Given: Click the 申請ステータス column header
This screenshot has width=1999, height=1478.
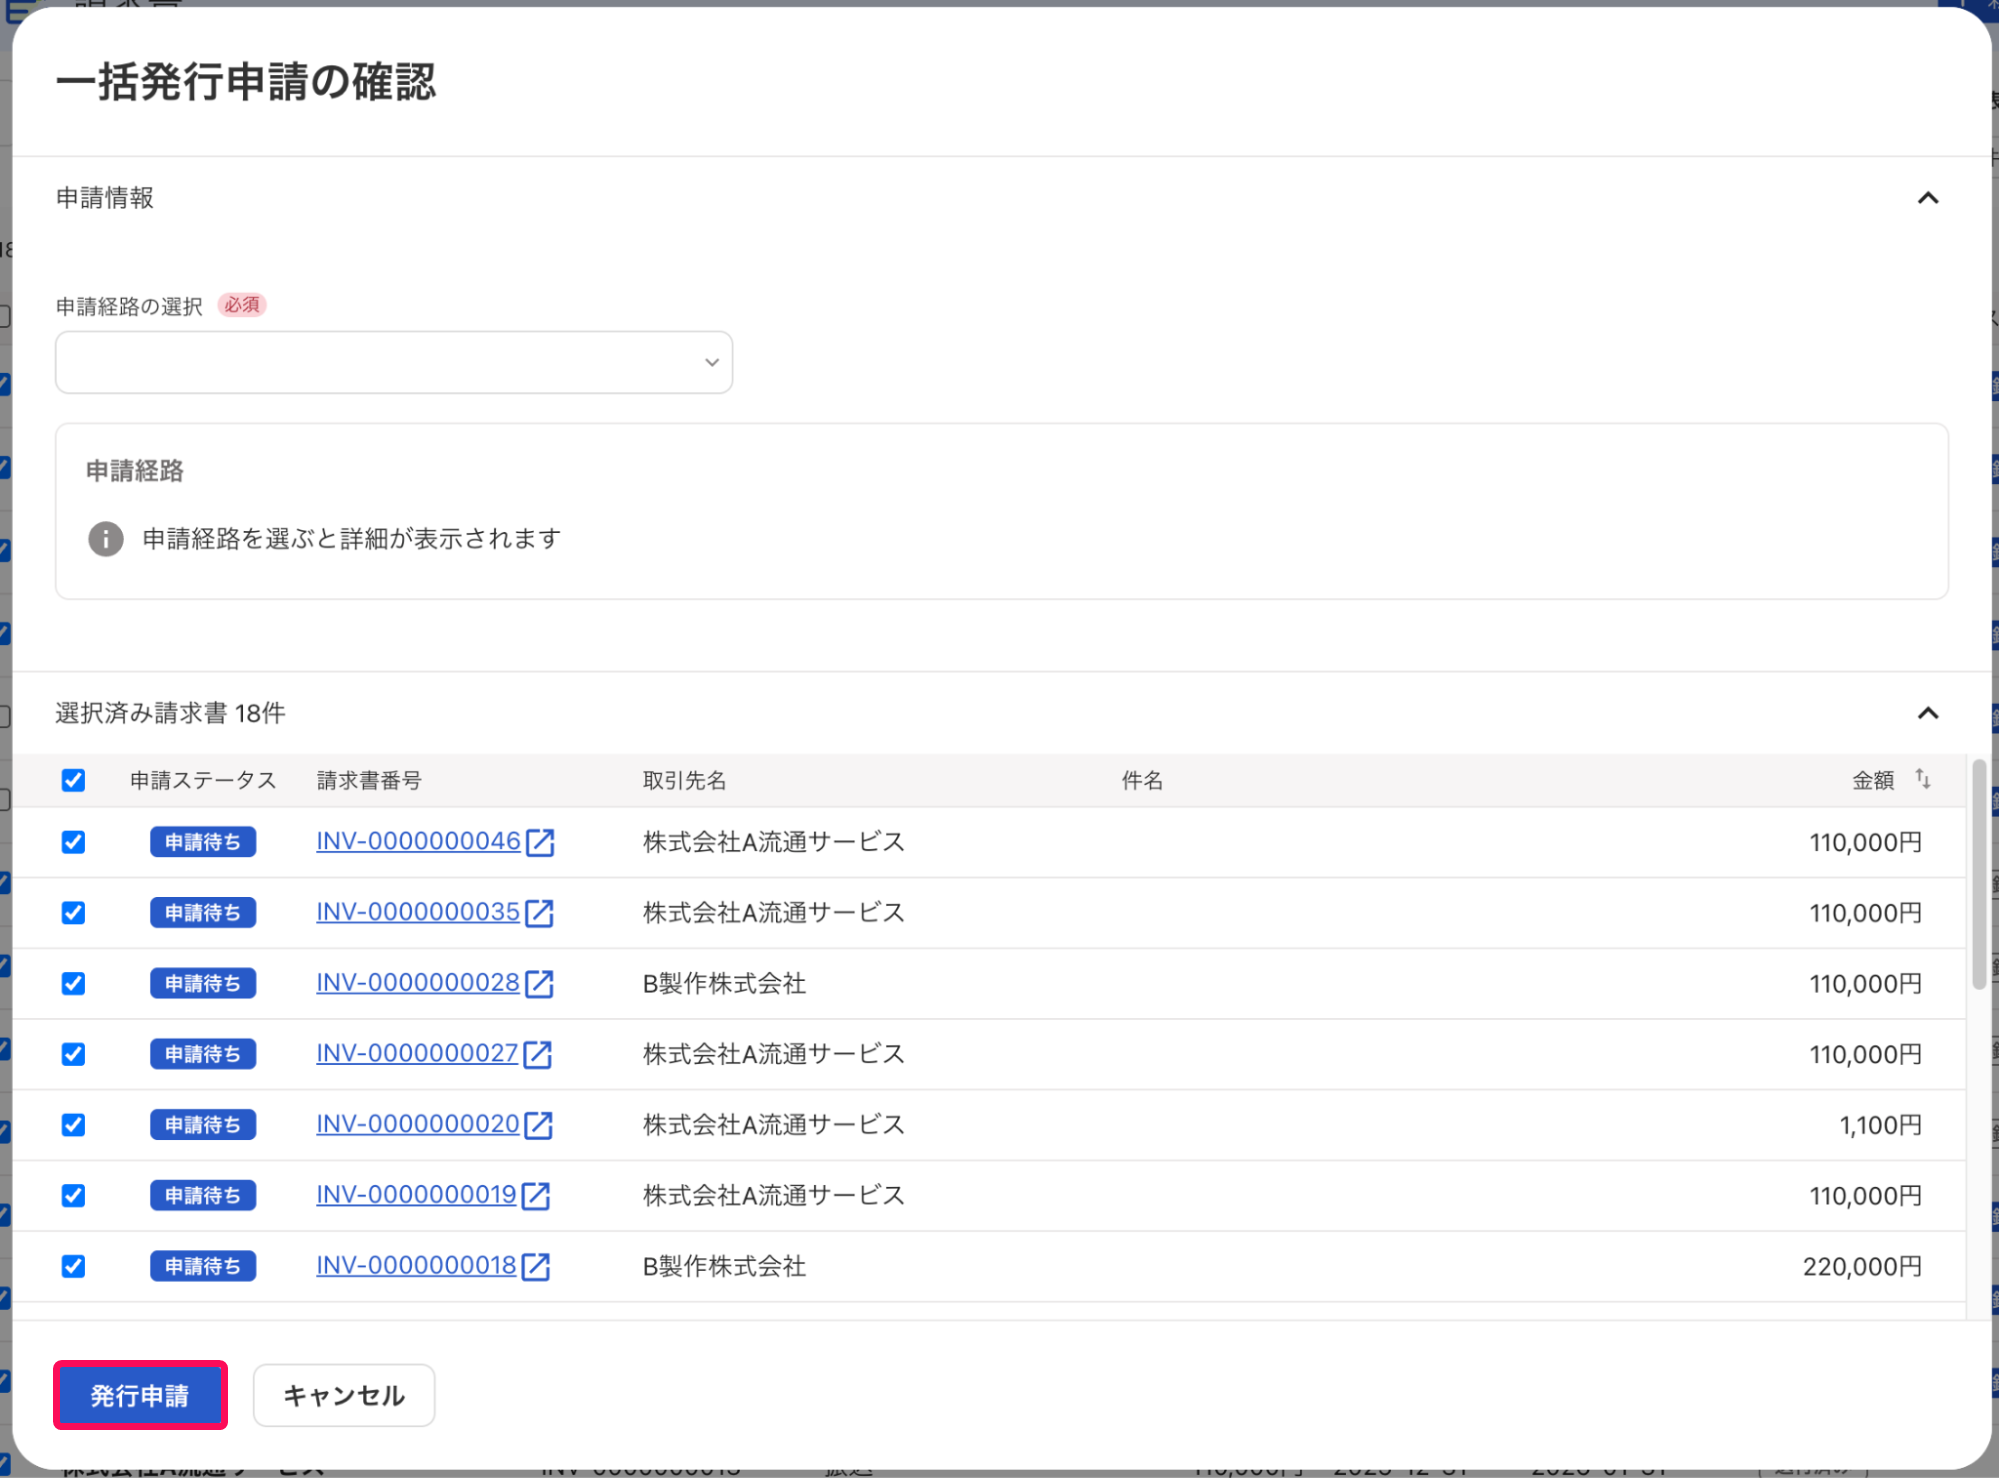Looking at the screenshot, I should pos(203,780).
